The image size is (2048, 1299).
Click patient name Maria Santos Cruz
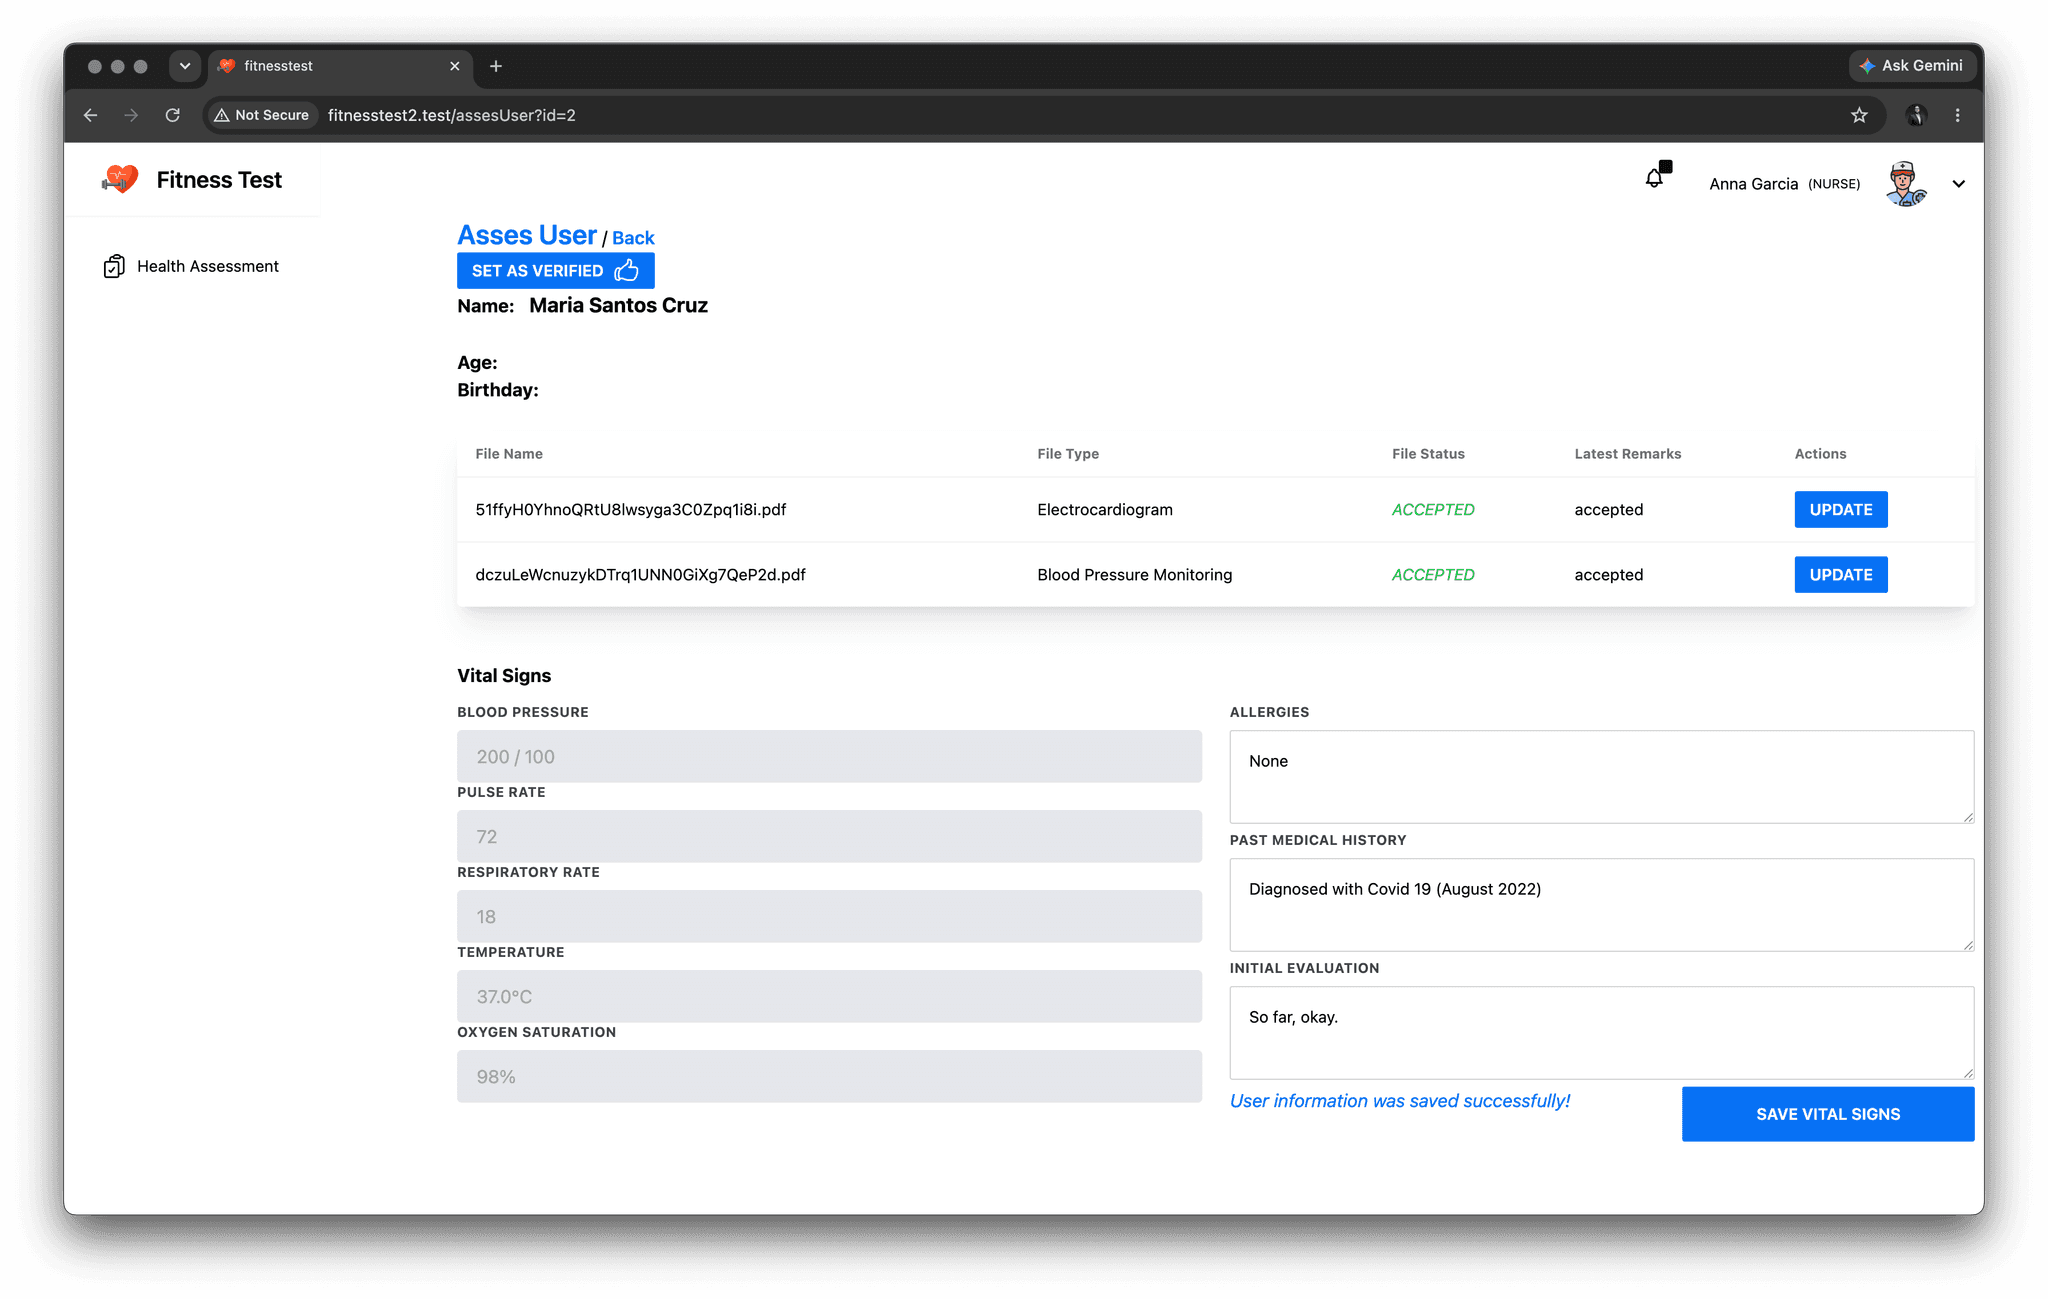618,305
